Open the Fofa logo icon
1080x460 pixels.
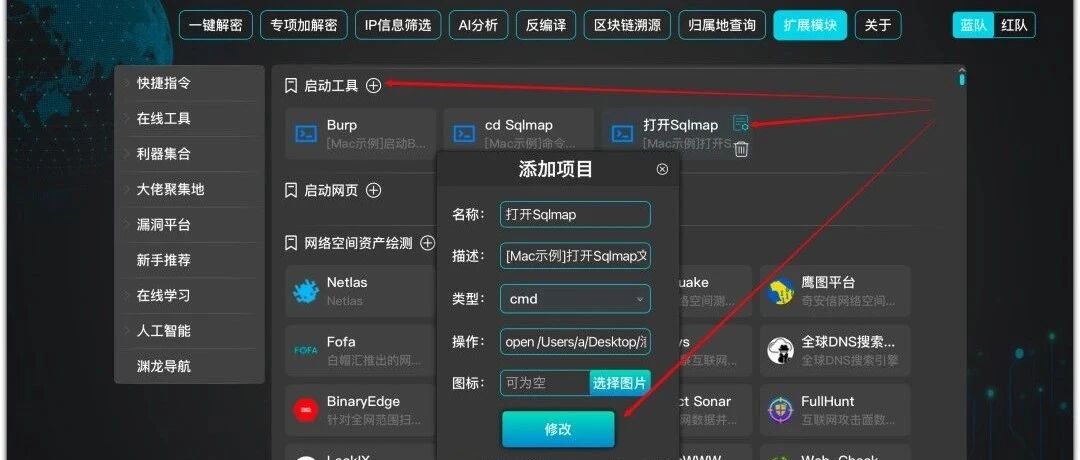(x=306, y=351)
